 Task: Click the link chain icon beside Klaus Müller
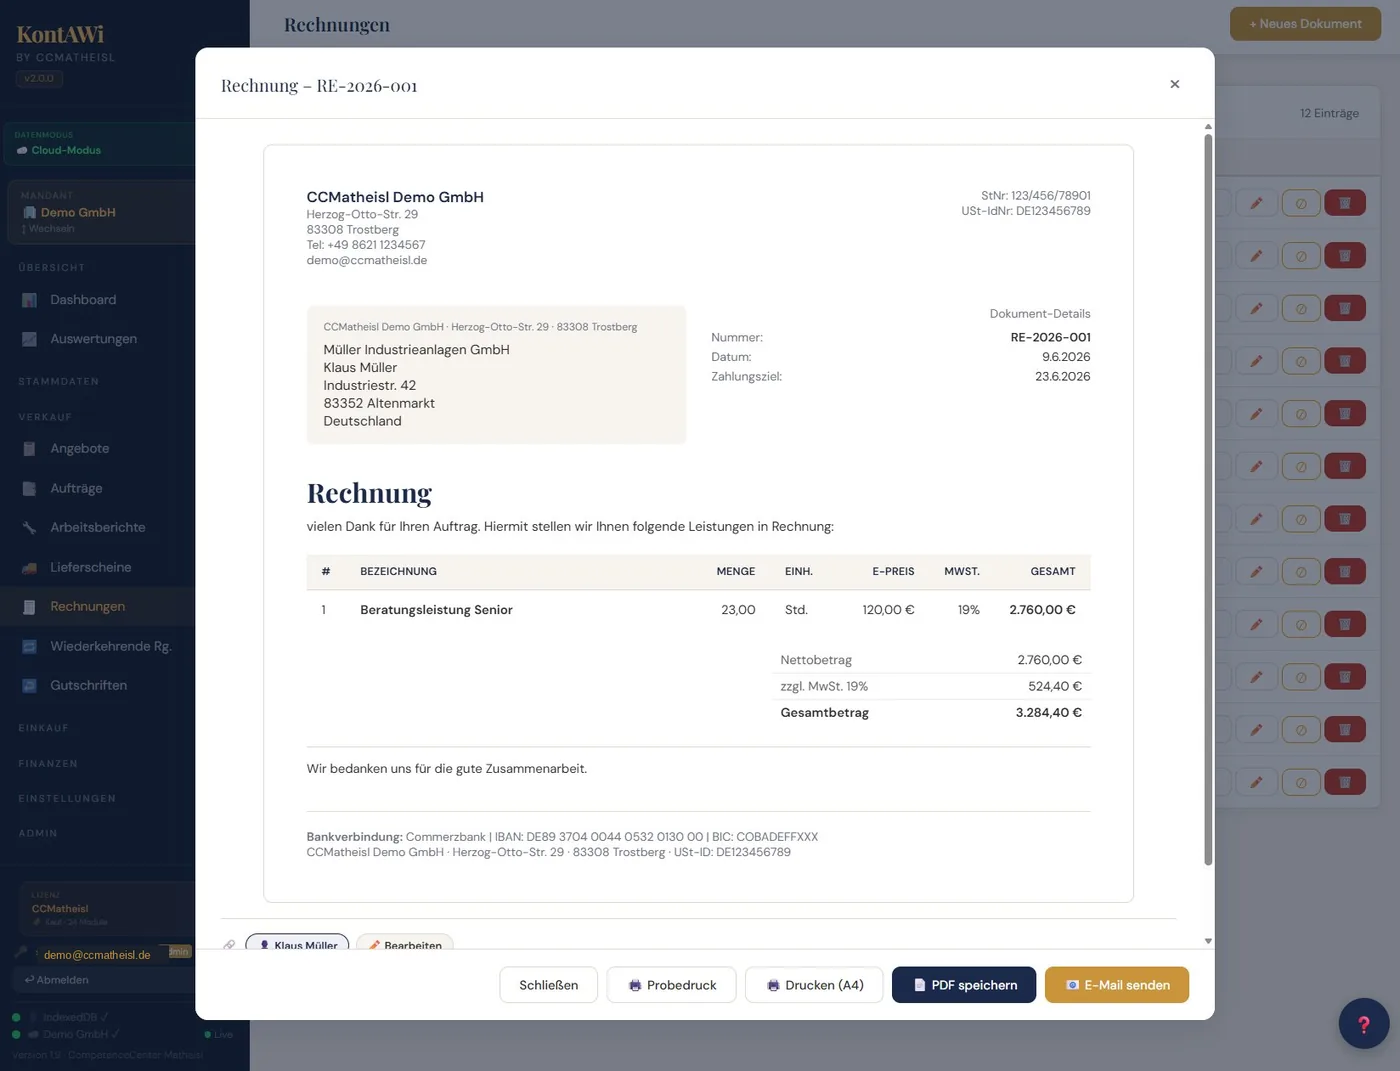pyautogui.click(x=229, y=945)
